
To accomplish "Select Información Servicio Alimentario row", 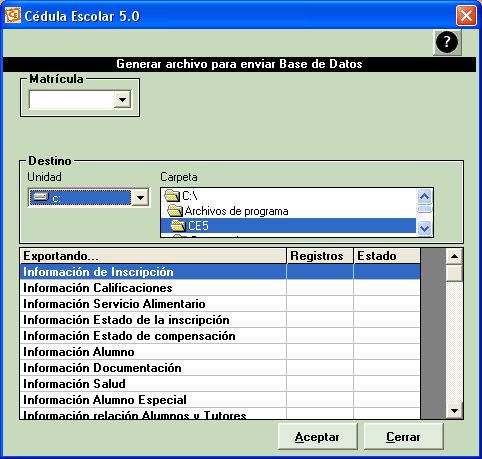I will (220, 304).
